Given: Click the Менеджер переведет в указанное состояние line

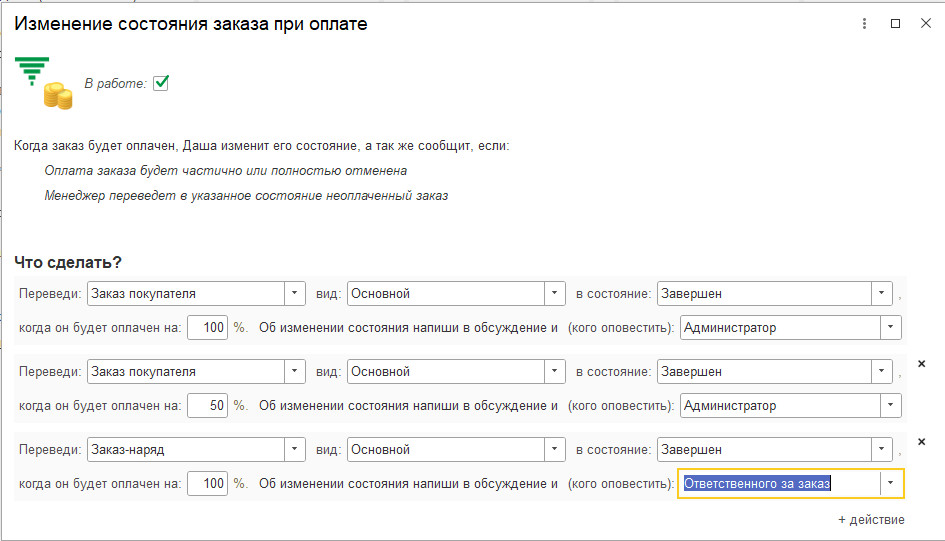Looking at the screenshot, I should coord(246,195).
